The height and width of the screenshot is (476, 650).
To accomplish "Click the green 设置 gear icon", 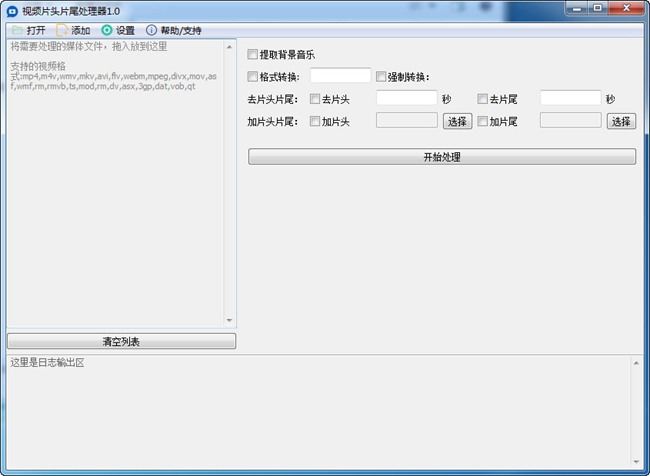I will tap(107, 30).
